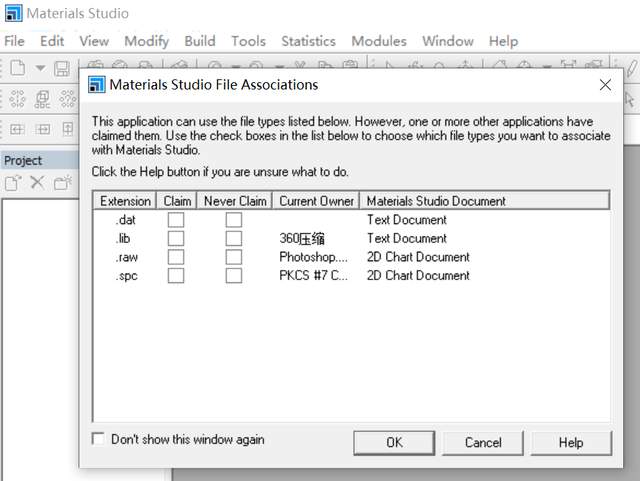Select the .spc extension row text

coord(127,276)
